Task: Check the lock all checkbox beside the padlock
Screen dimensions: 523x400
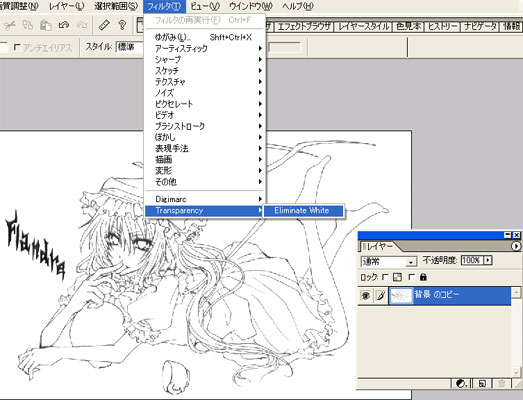Action: (411, 277)
